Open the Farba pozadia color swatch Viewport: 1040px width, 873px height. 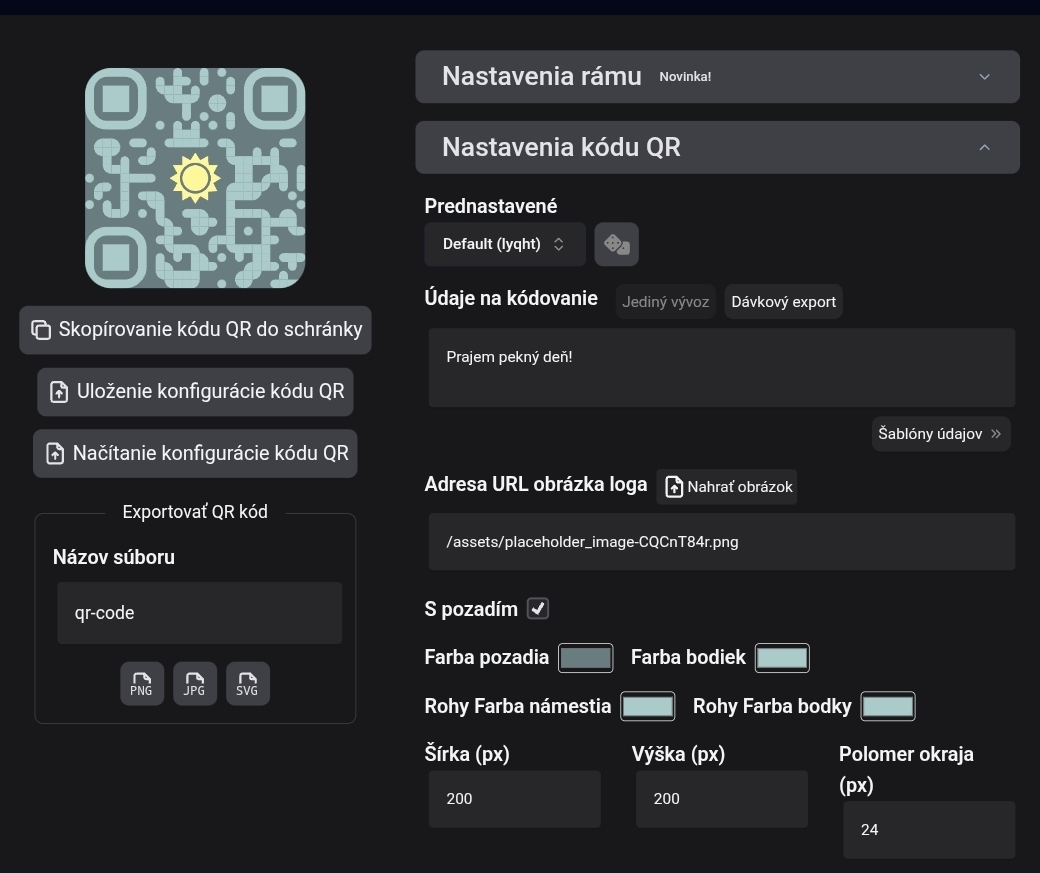point(585,658)
